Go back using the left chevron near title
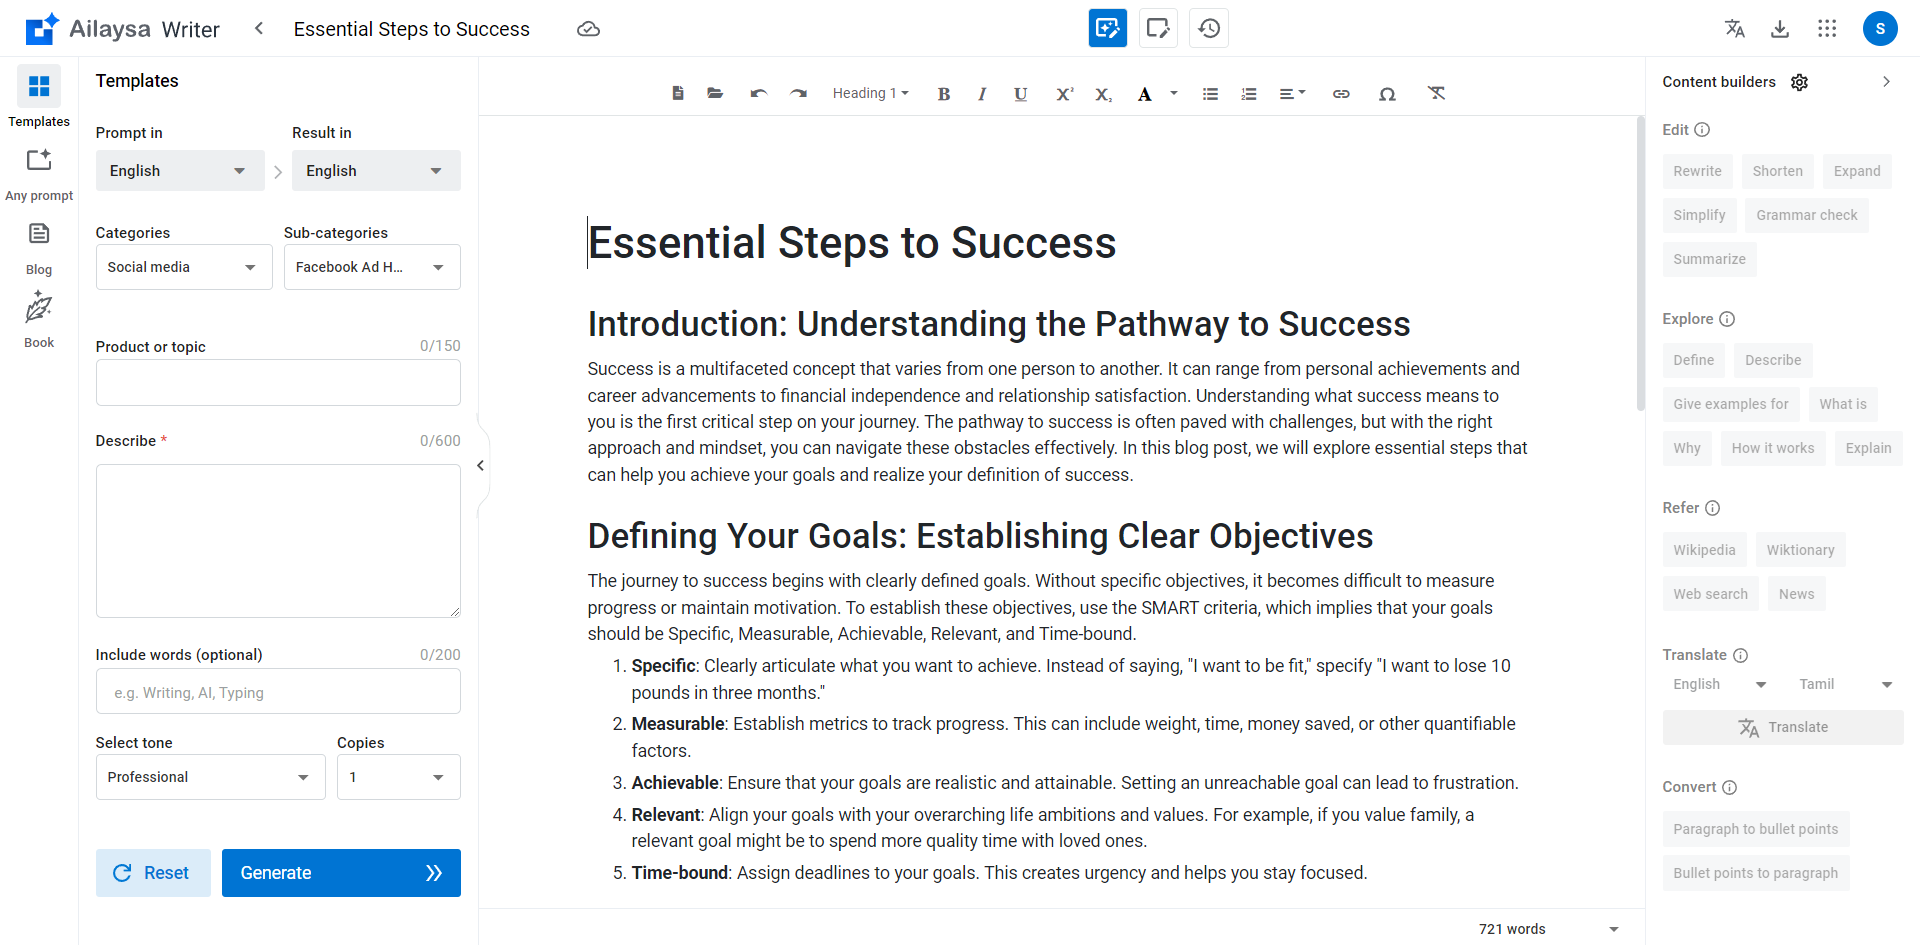This screenshot has width=1920, height=945. pyautogui.click(x=259, y=28)
